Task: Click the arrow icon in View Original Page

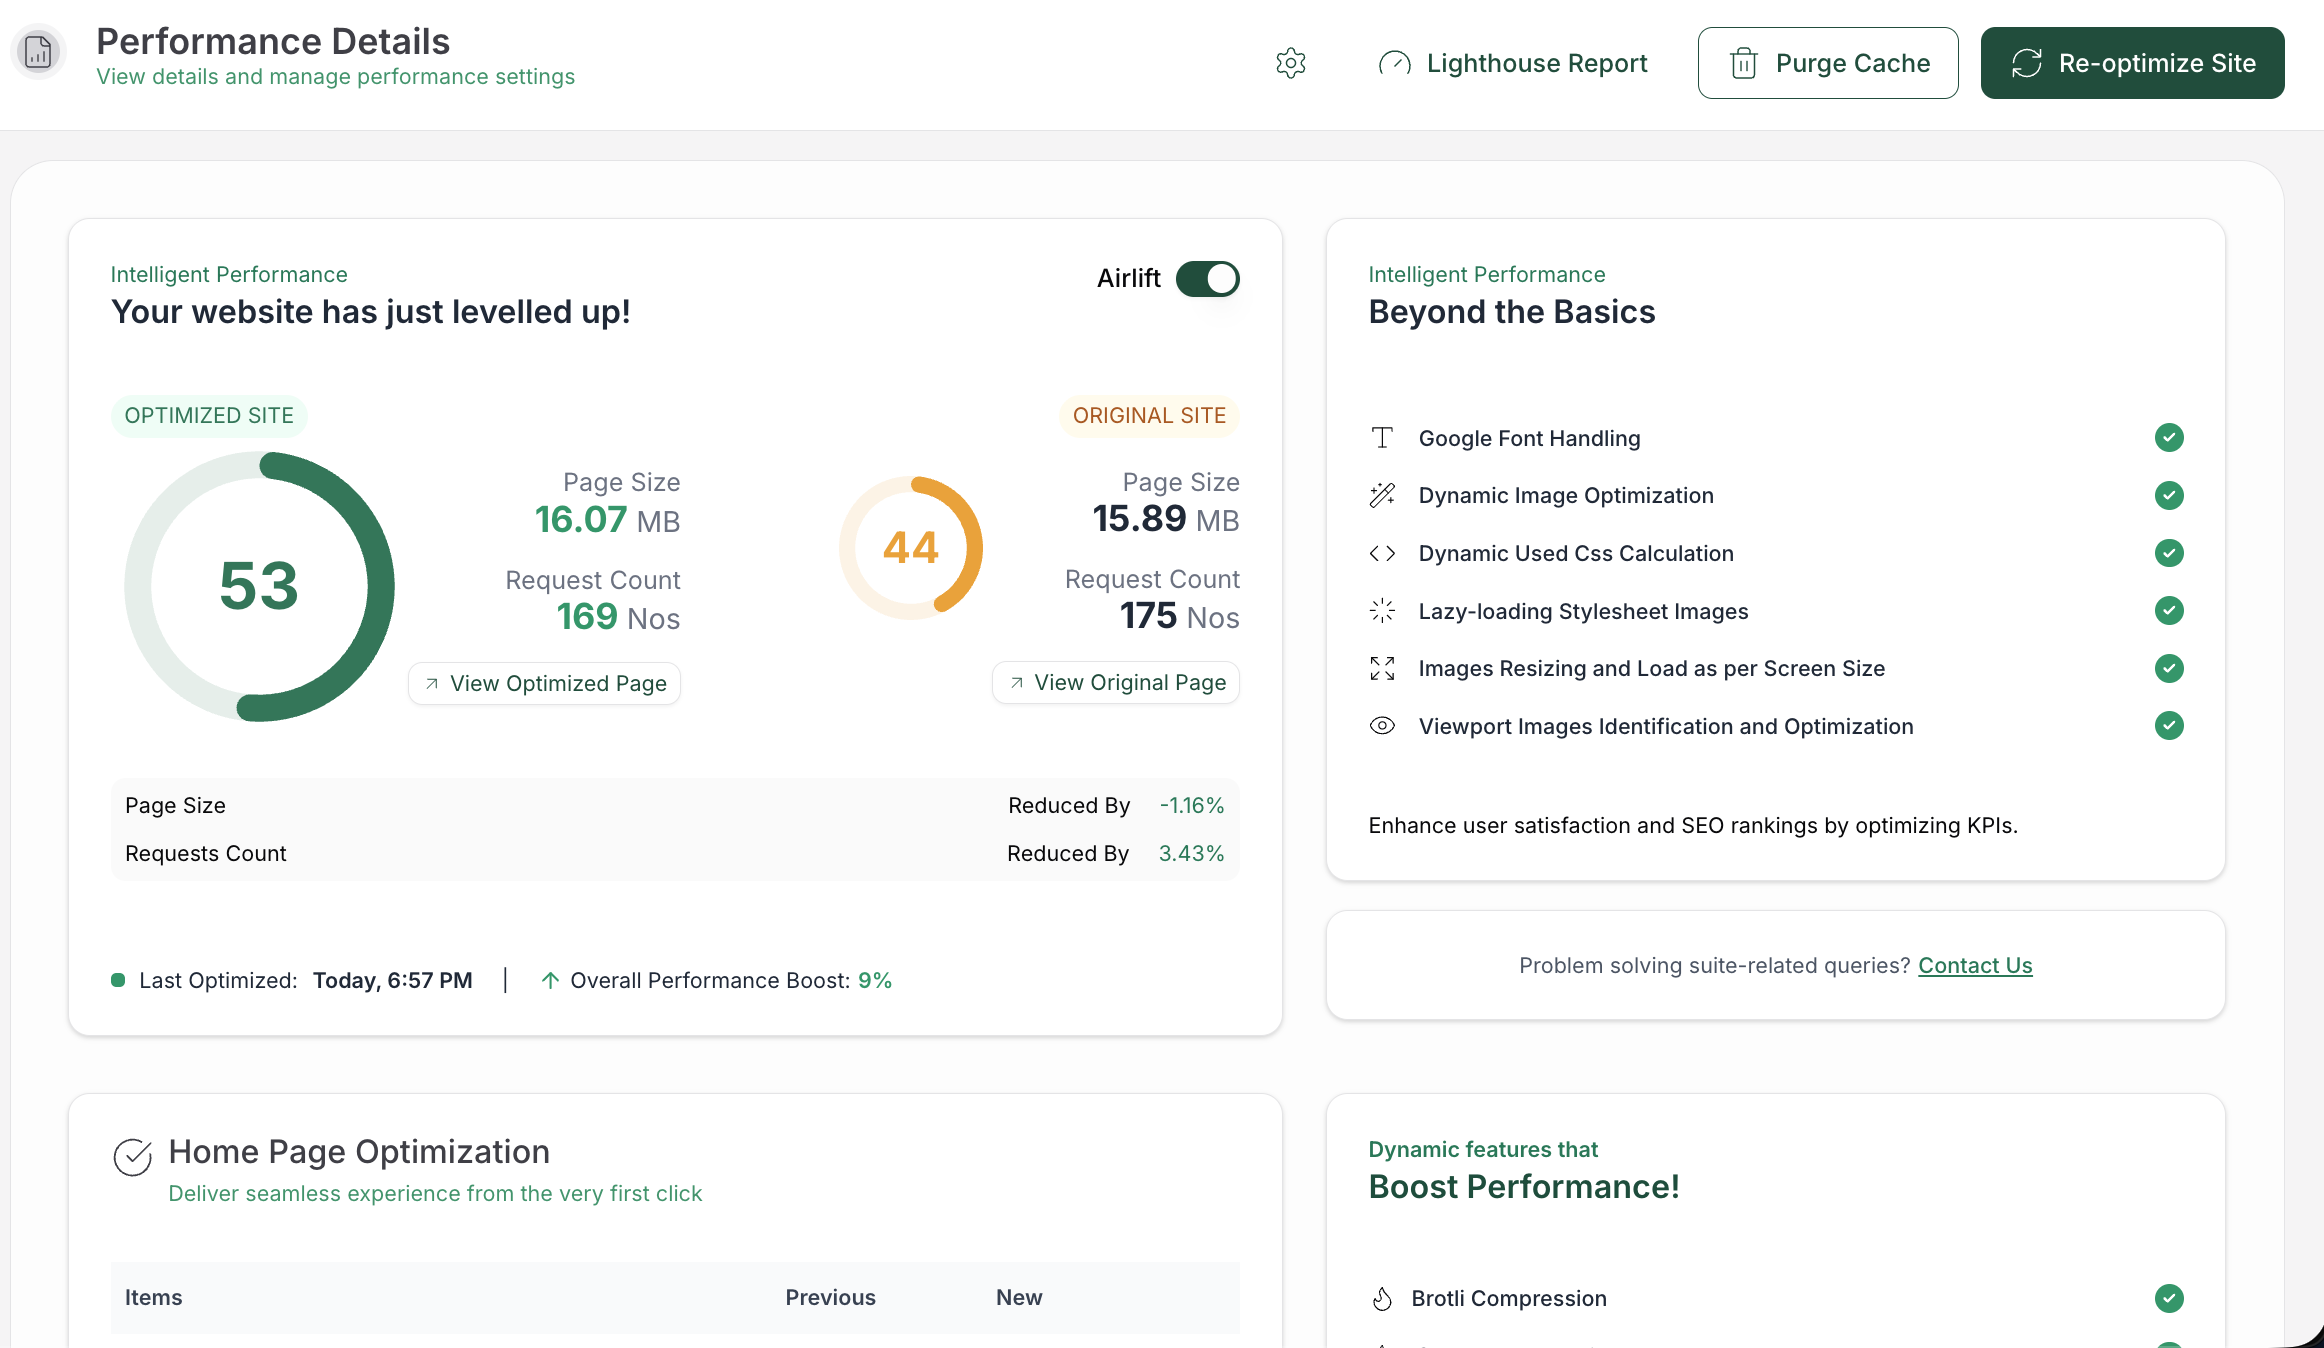Action: tap(1016, 683)
